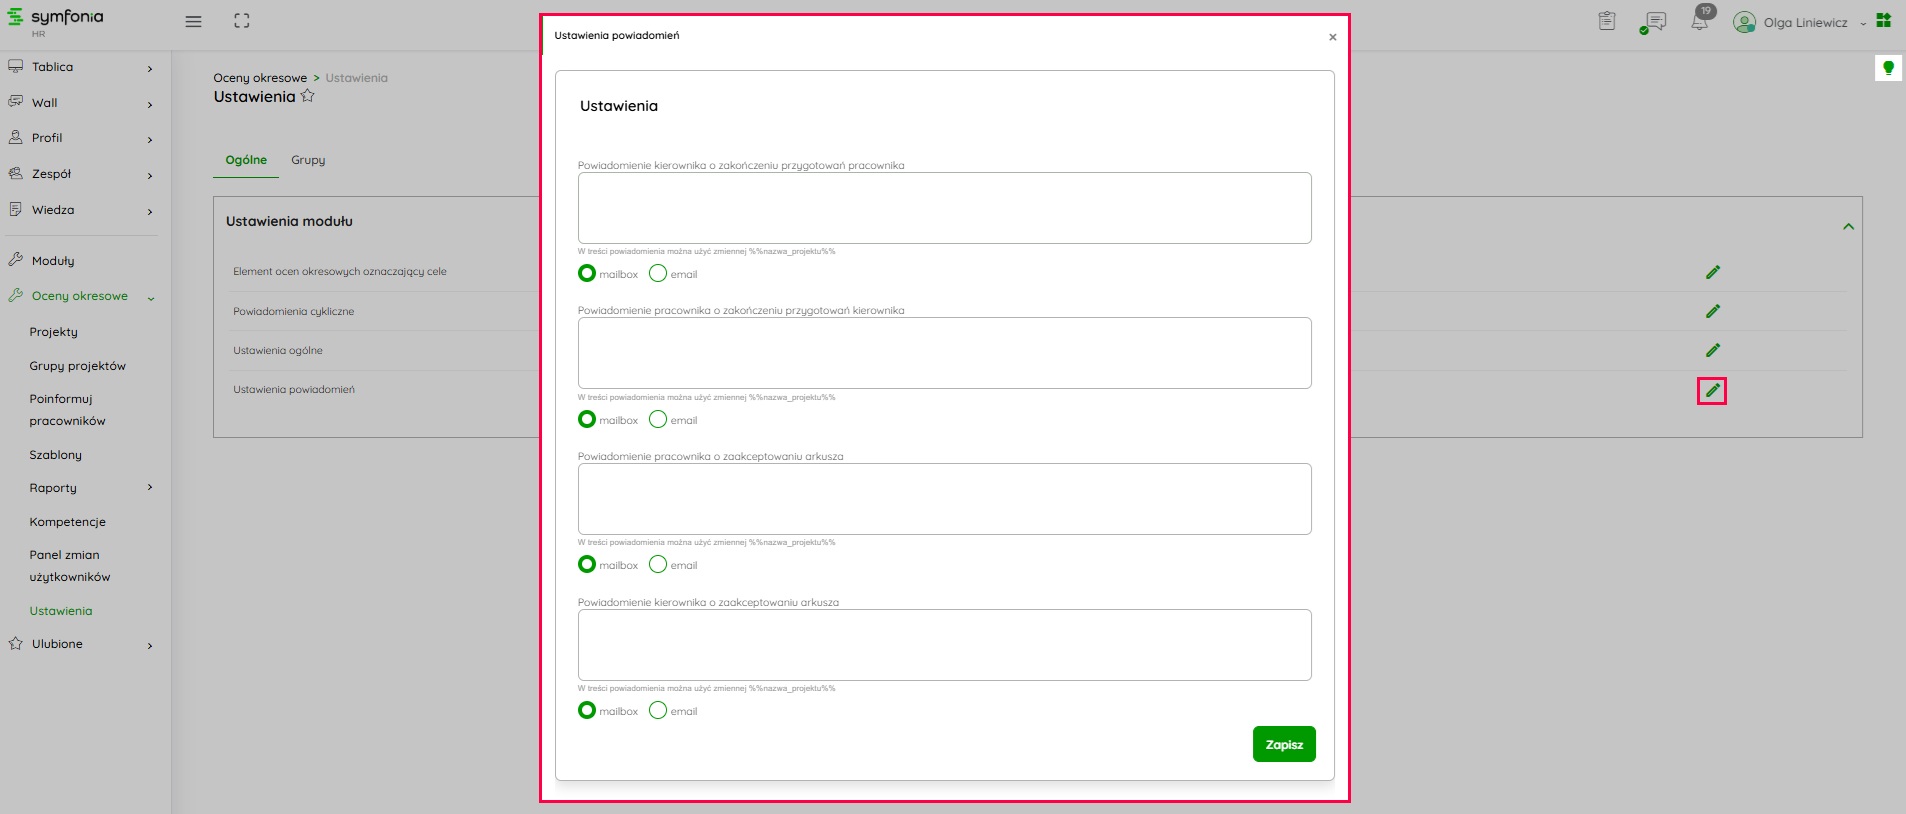This screenshot has height=814, width=1906.
Task: Select email for Powiadomienie pracownika o zaakceptowaniu arkusza
Action: (x=658, y=564)
